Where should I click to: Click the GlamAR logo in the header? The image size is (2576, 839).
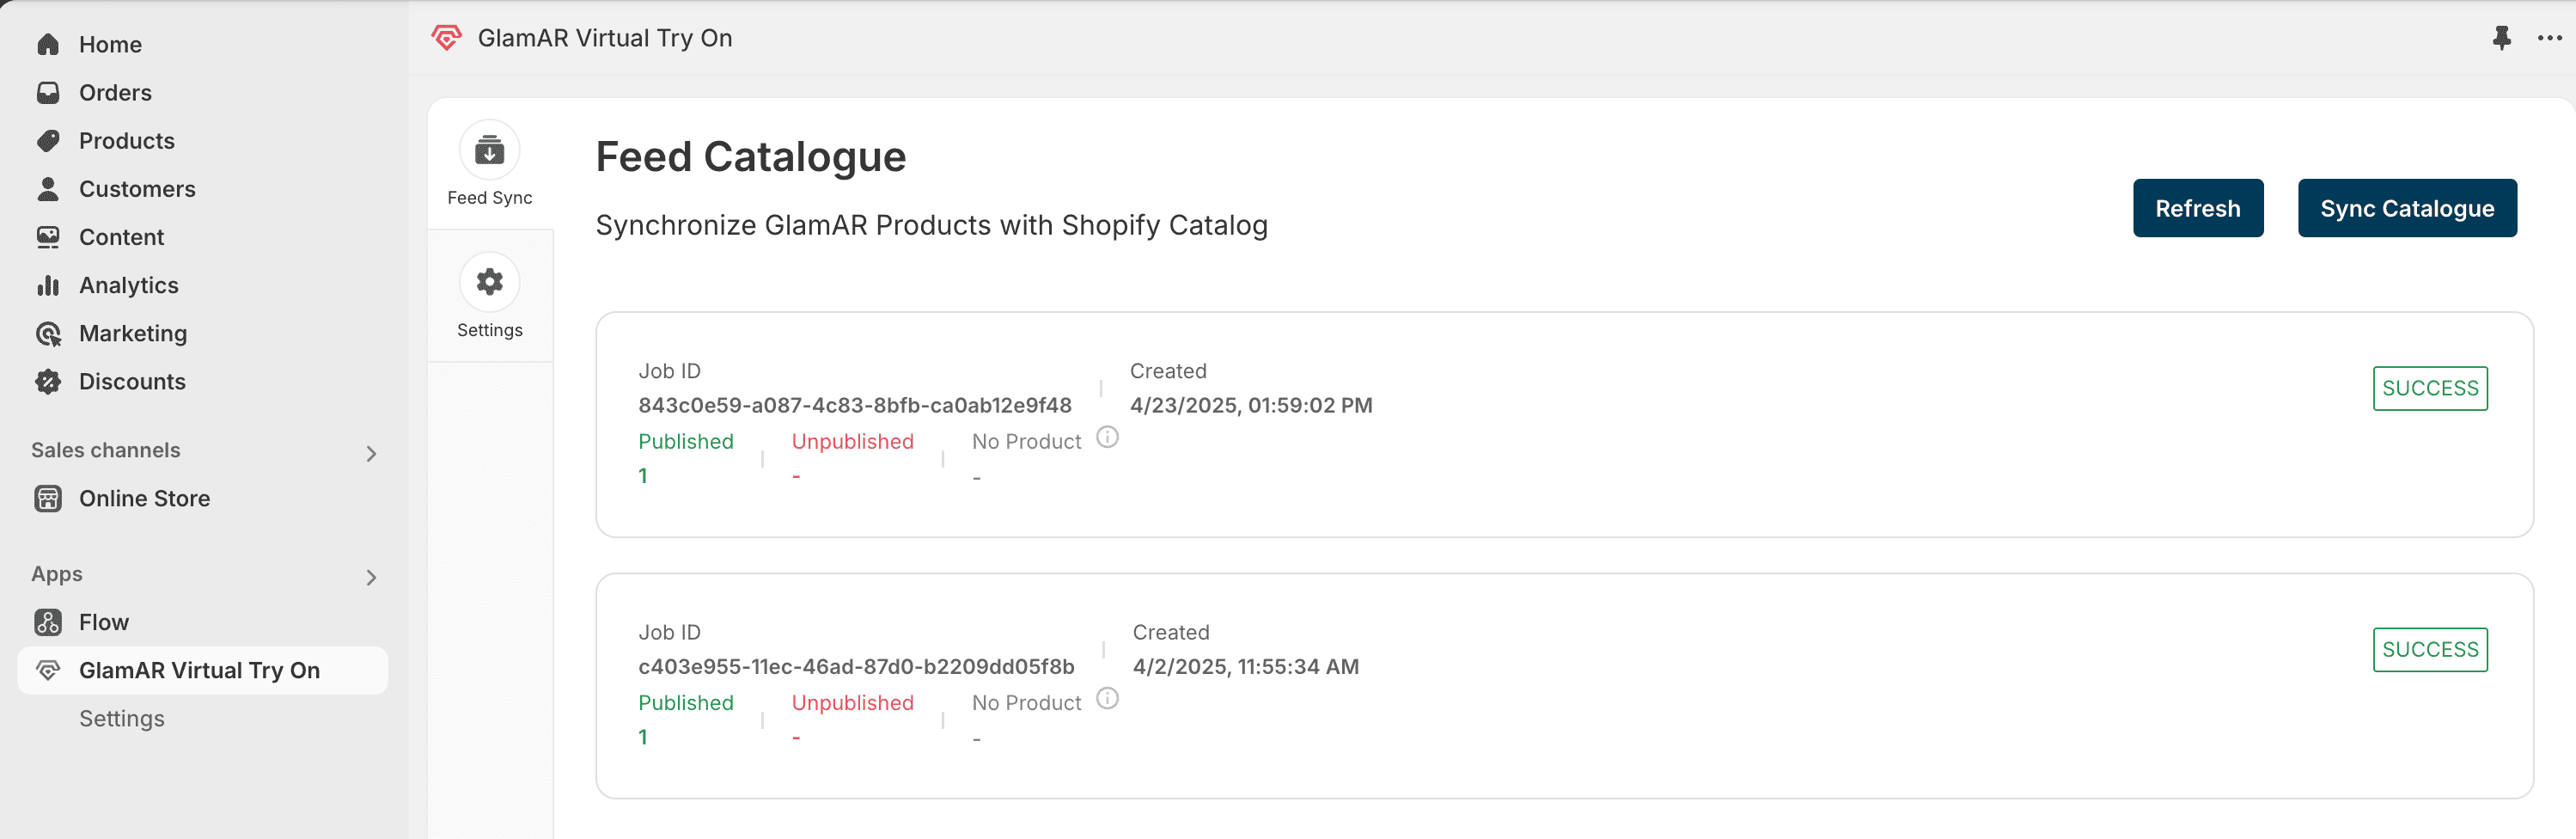tap(446, 38)
